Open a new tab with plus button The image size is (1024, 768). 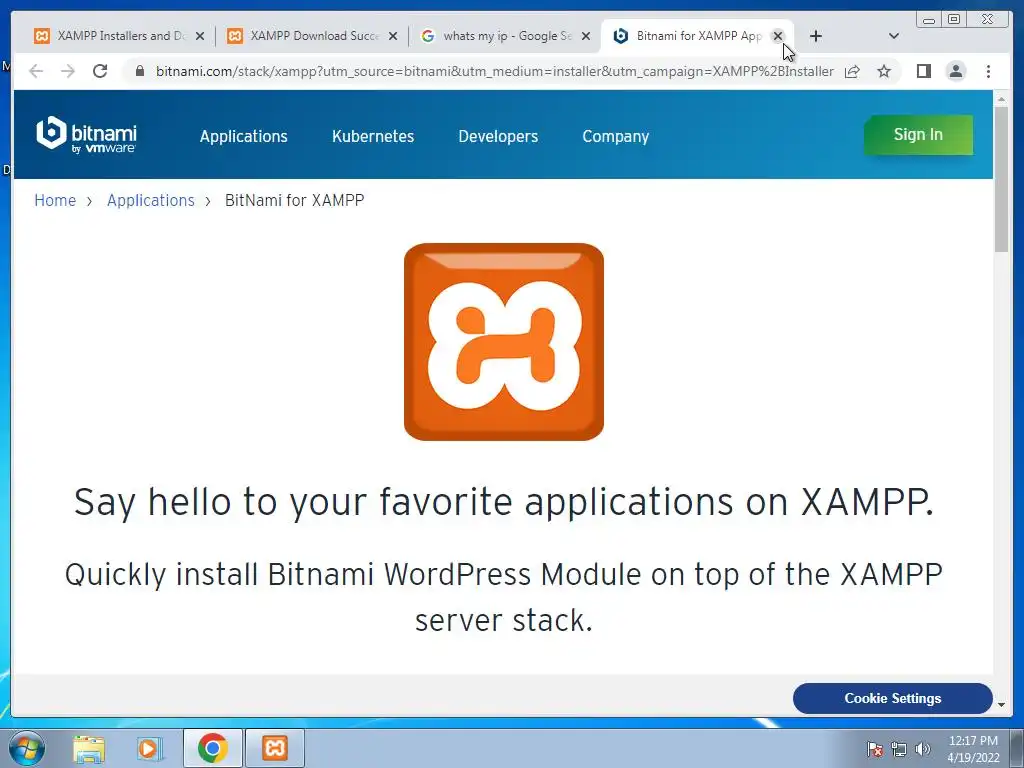pyautogui.click(x=816, y=36)
